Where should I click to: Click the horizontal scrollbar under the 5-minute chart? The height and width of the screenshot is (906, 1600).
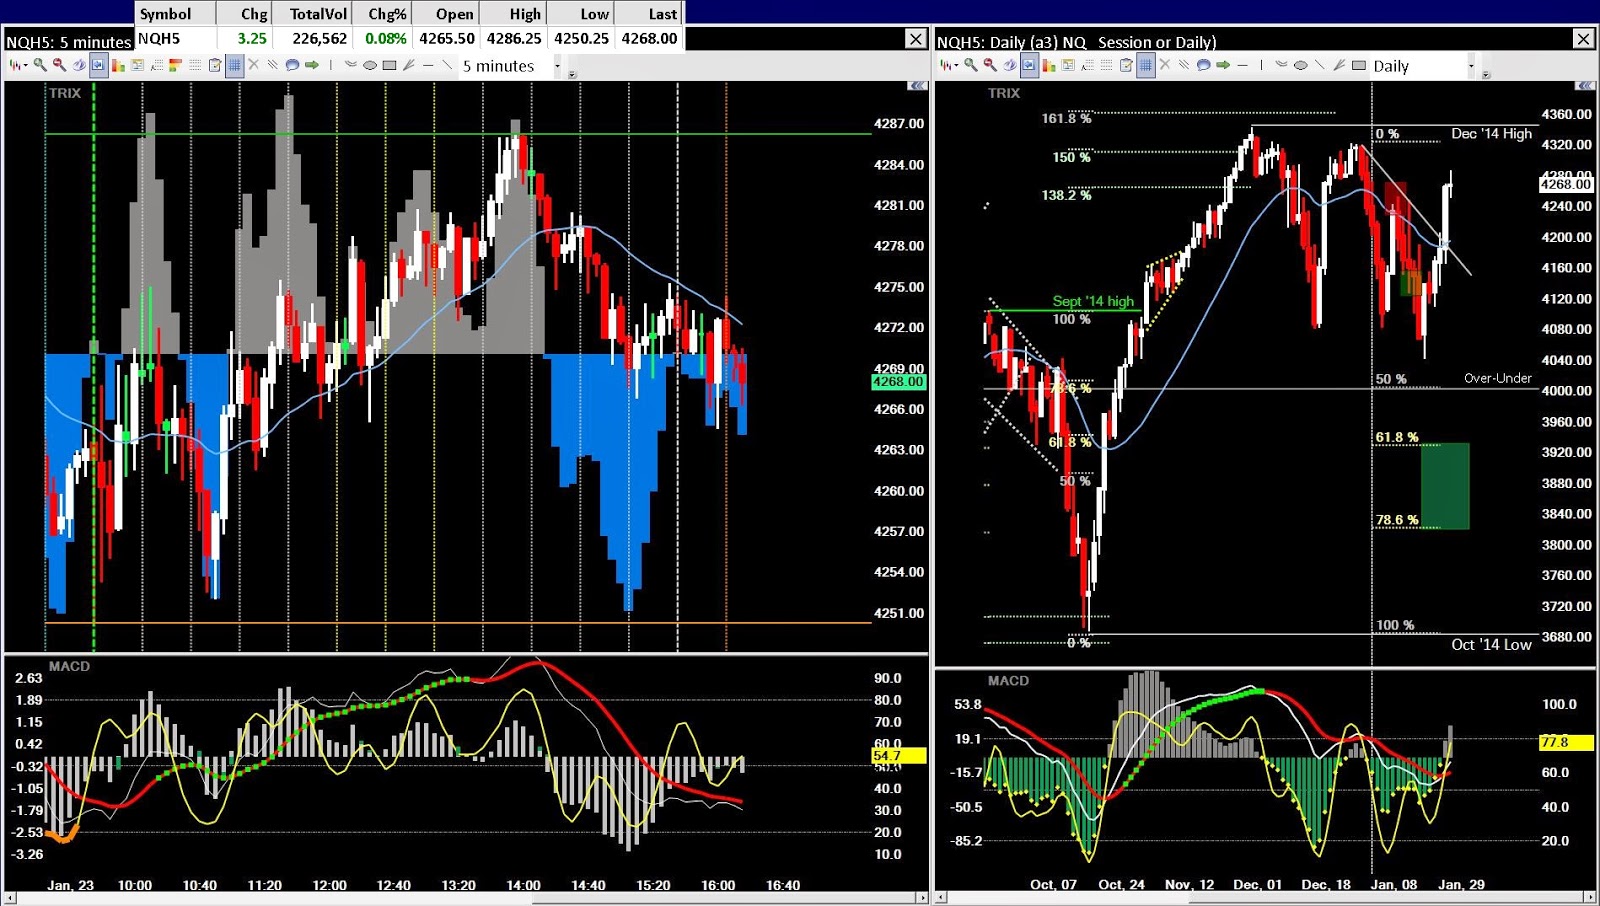tap(465, 897)
